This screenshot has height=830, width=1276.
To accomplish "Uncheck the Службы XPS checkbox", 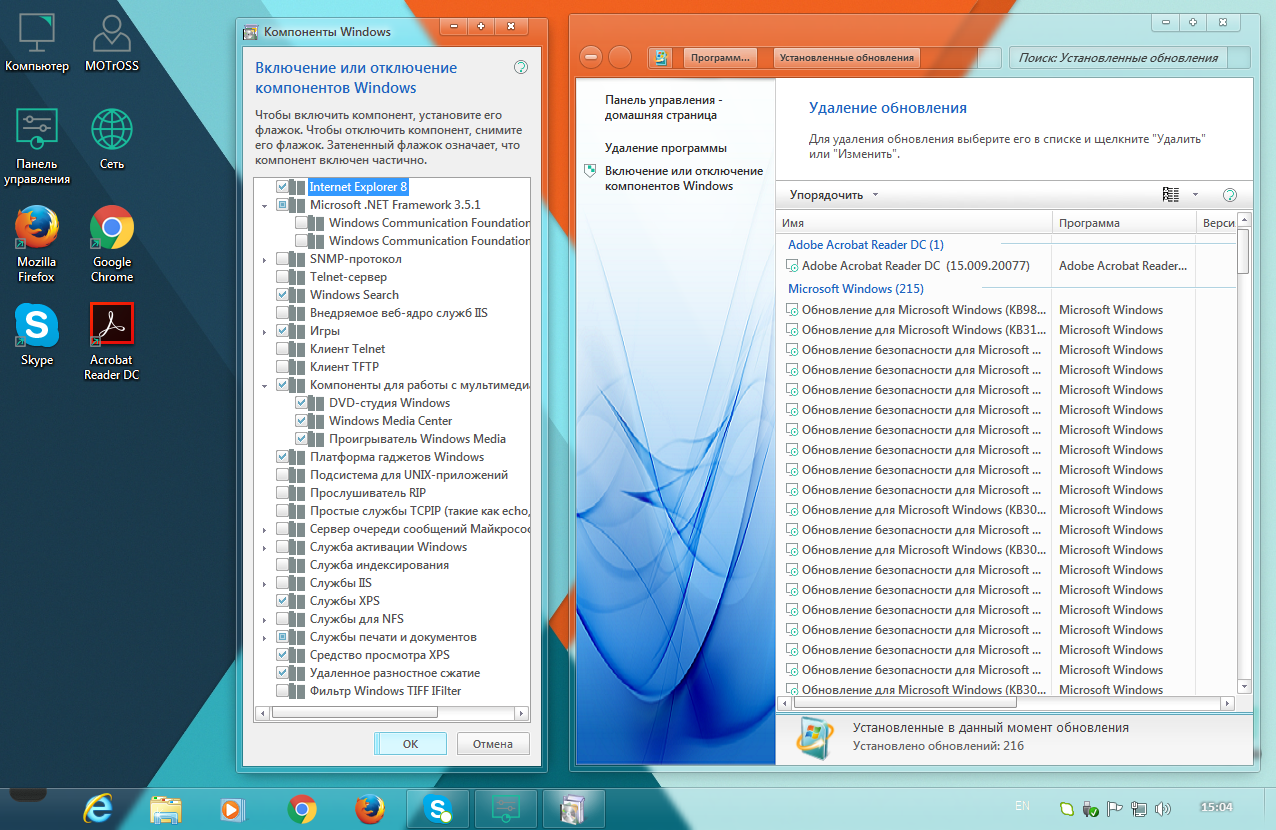I will tap(282, 601).
